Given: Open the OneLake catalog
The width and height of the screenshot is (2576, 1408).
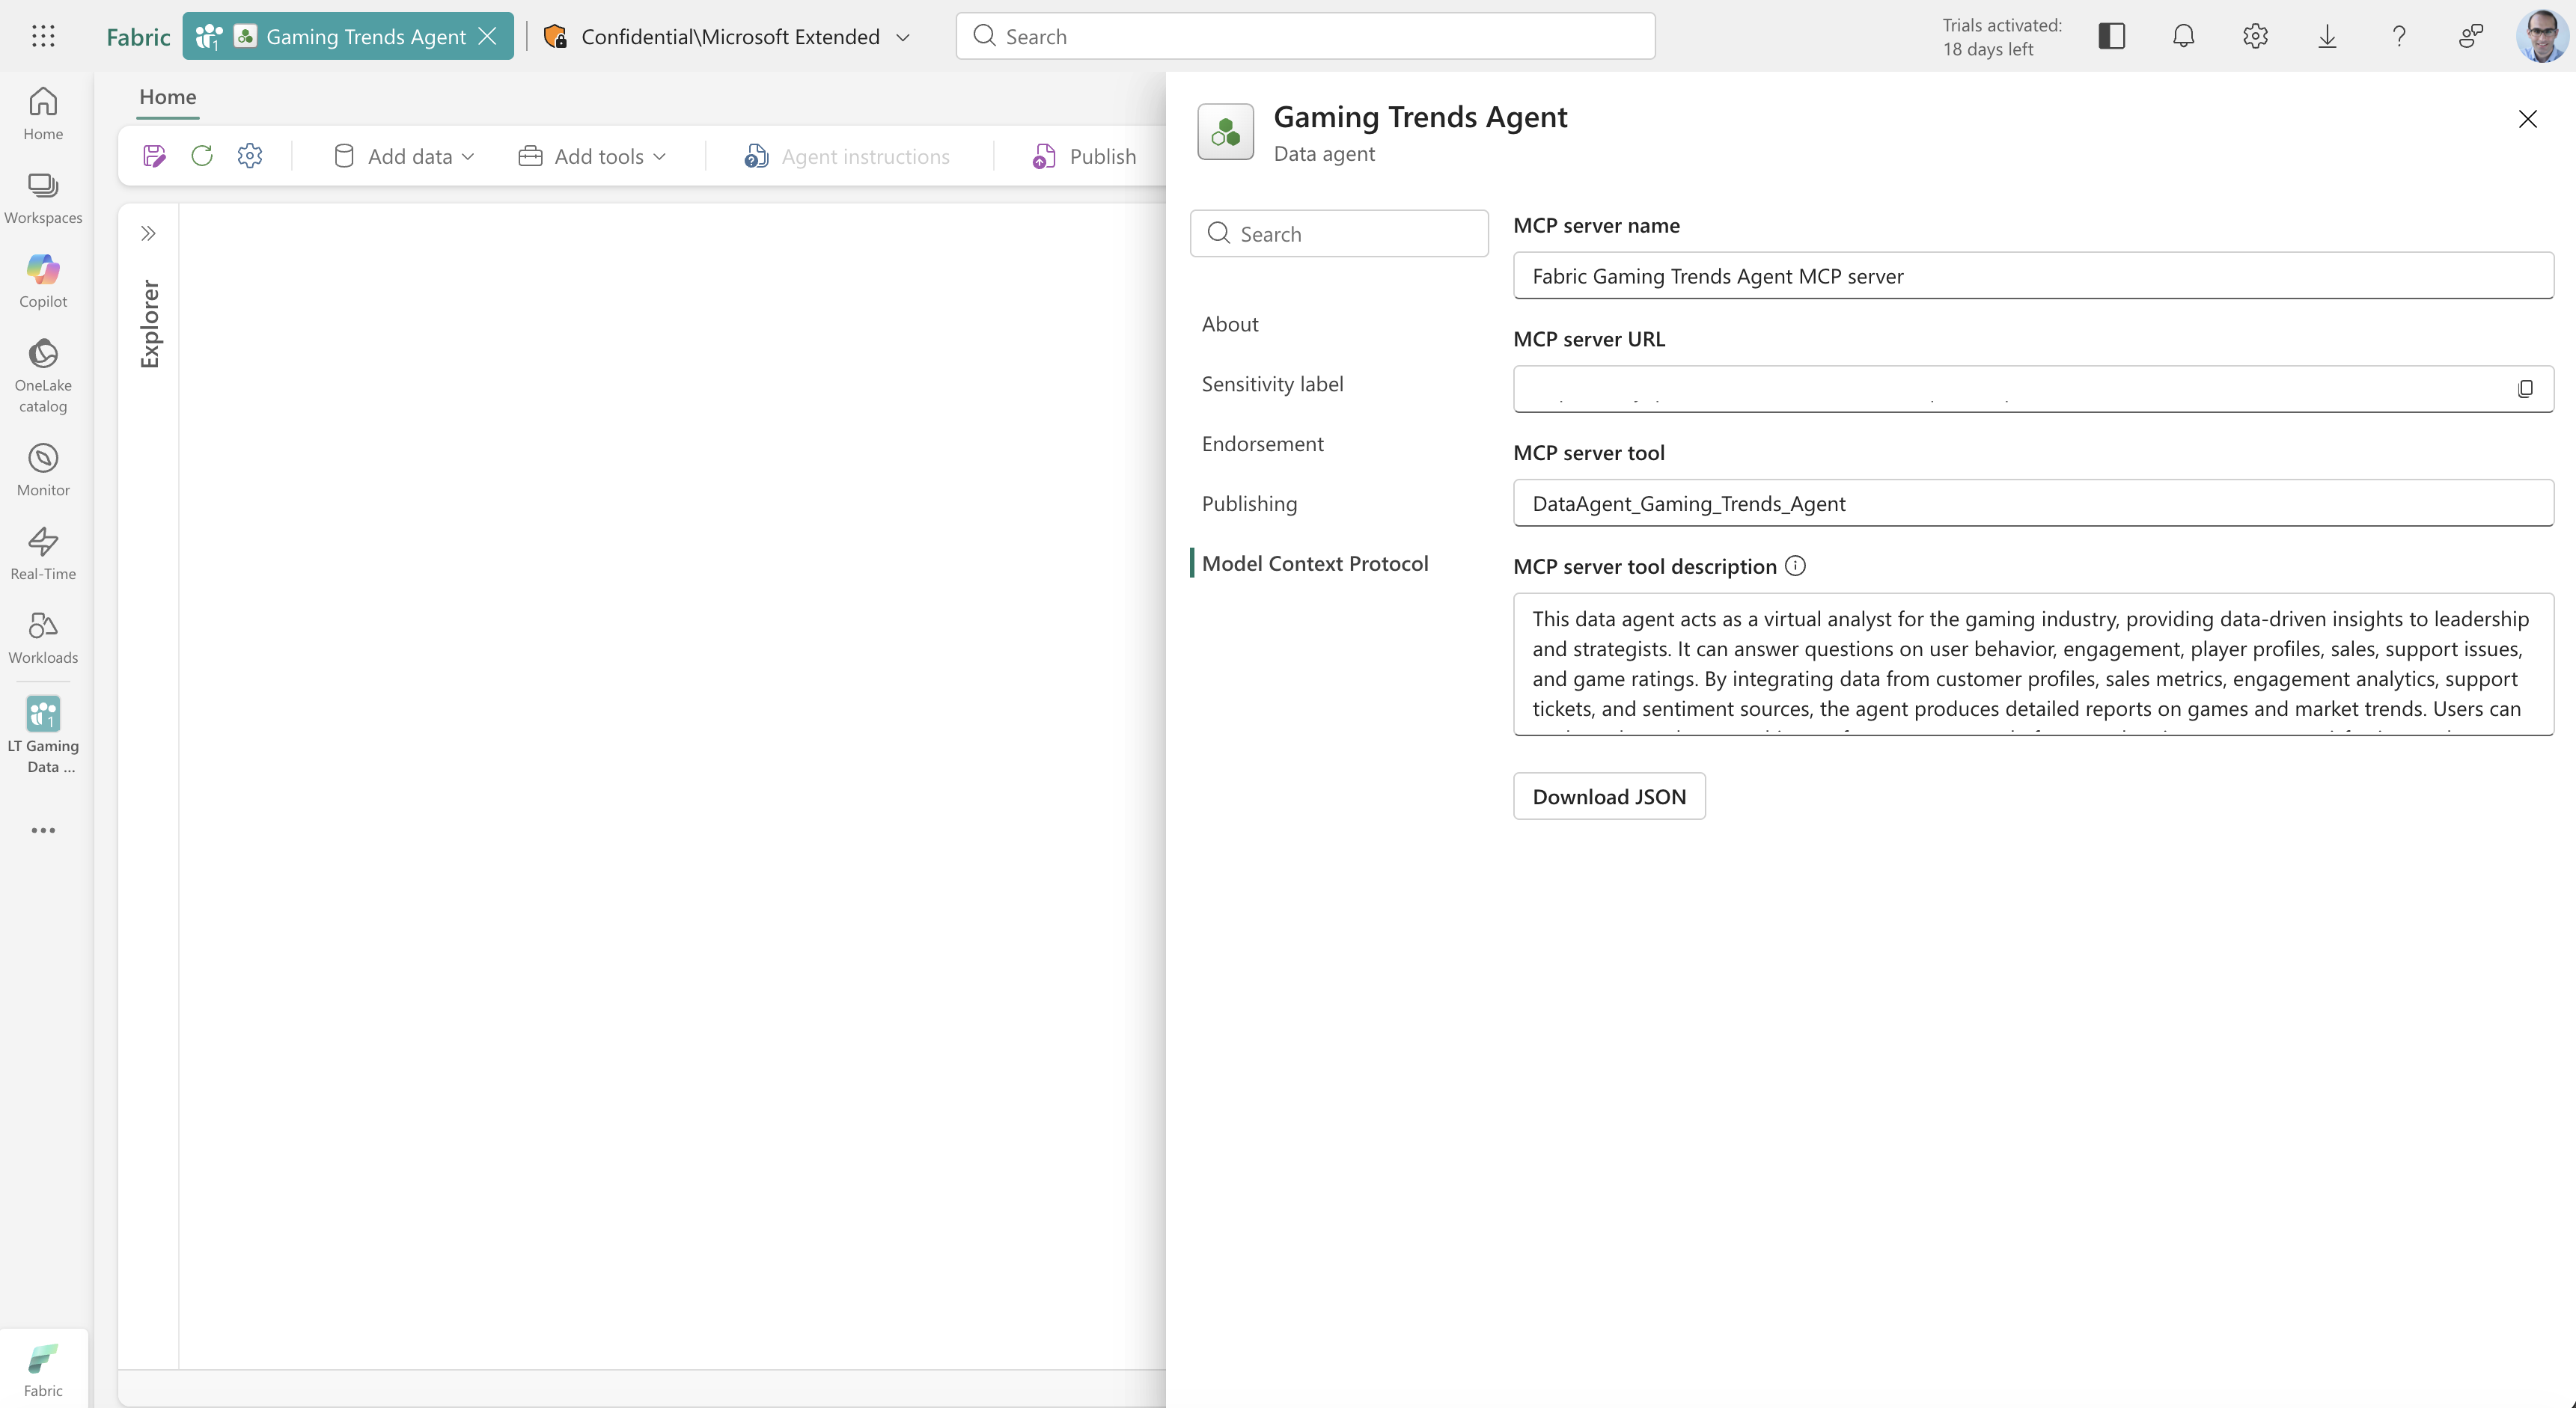Looking at the screenshot, I should (x=43, y=375).
